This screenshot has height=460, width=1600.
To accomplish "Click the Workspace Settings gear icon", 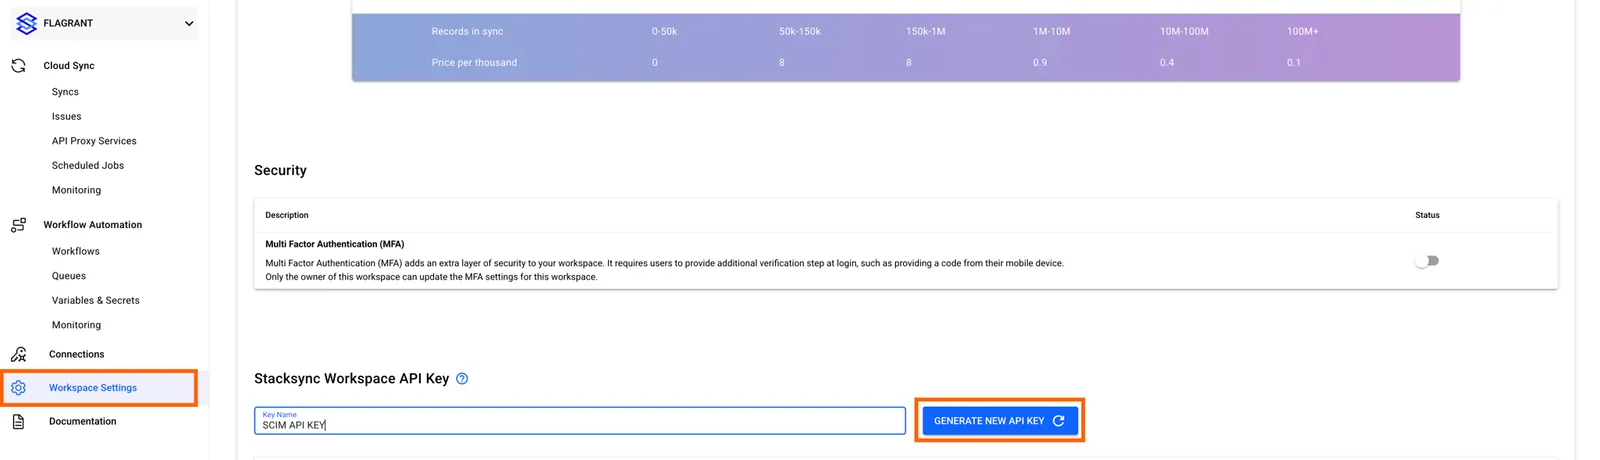I will click(x=18, y=388).
